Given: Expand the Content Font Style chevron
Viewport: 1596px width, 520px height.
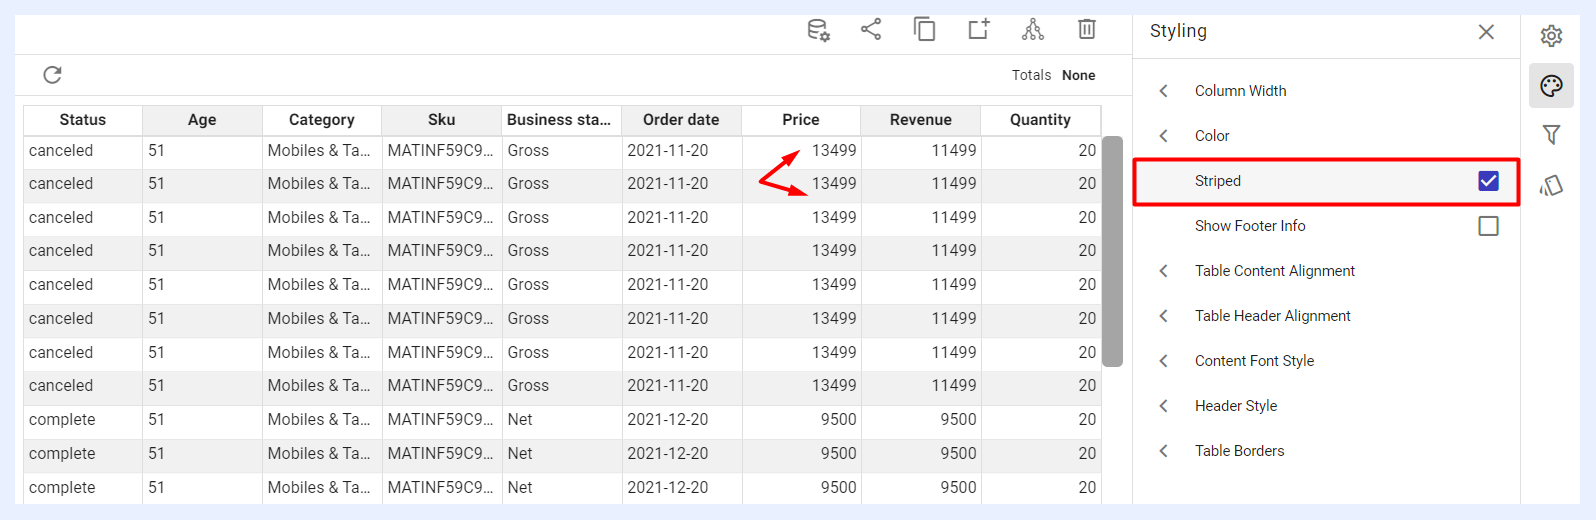Looking at the screenshot, I should 1163,361.
